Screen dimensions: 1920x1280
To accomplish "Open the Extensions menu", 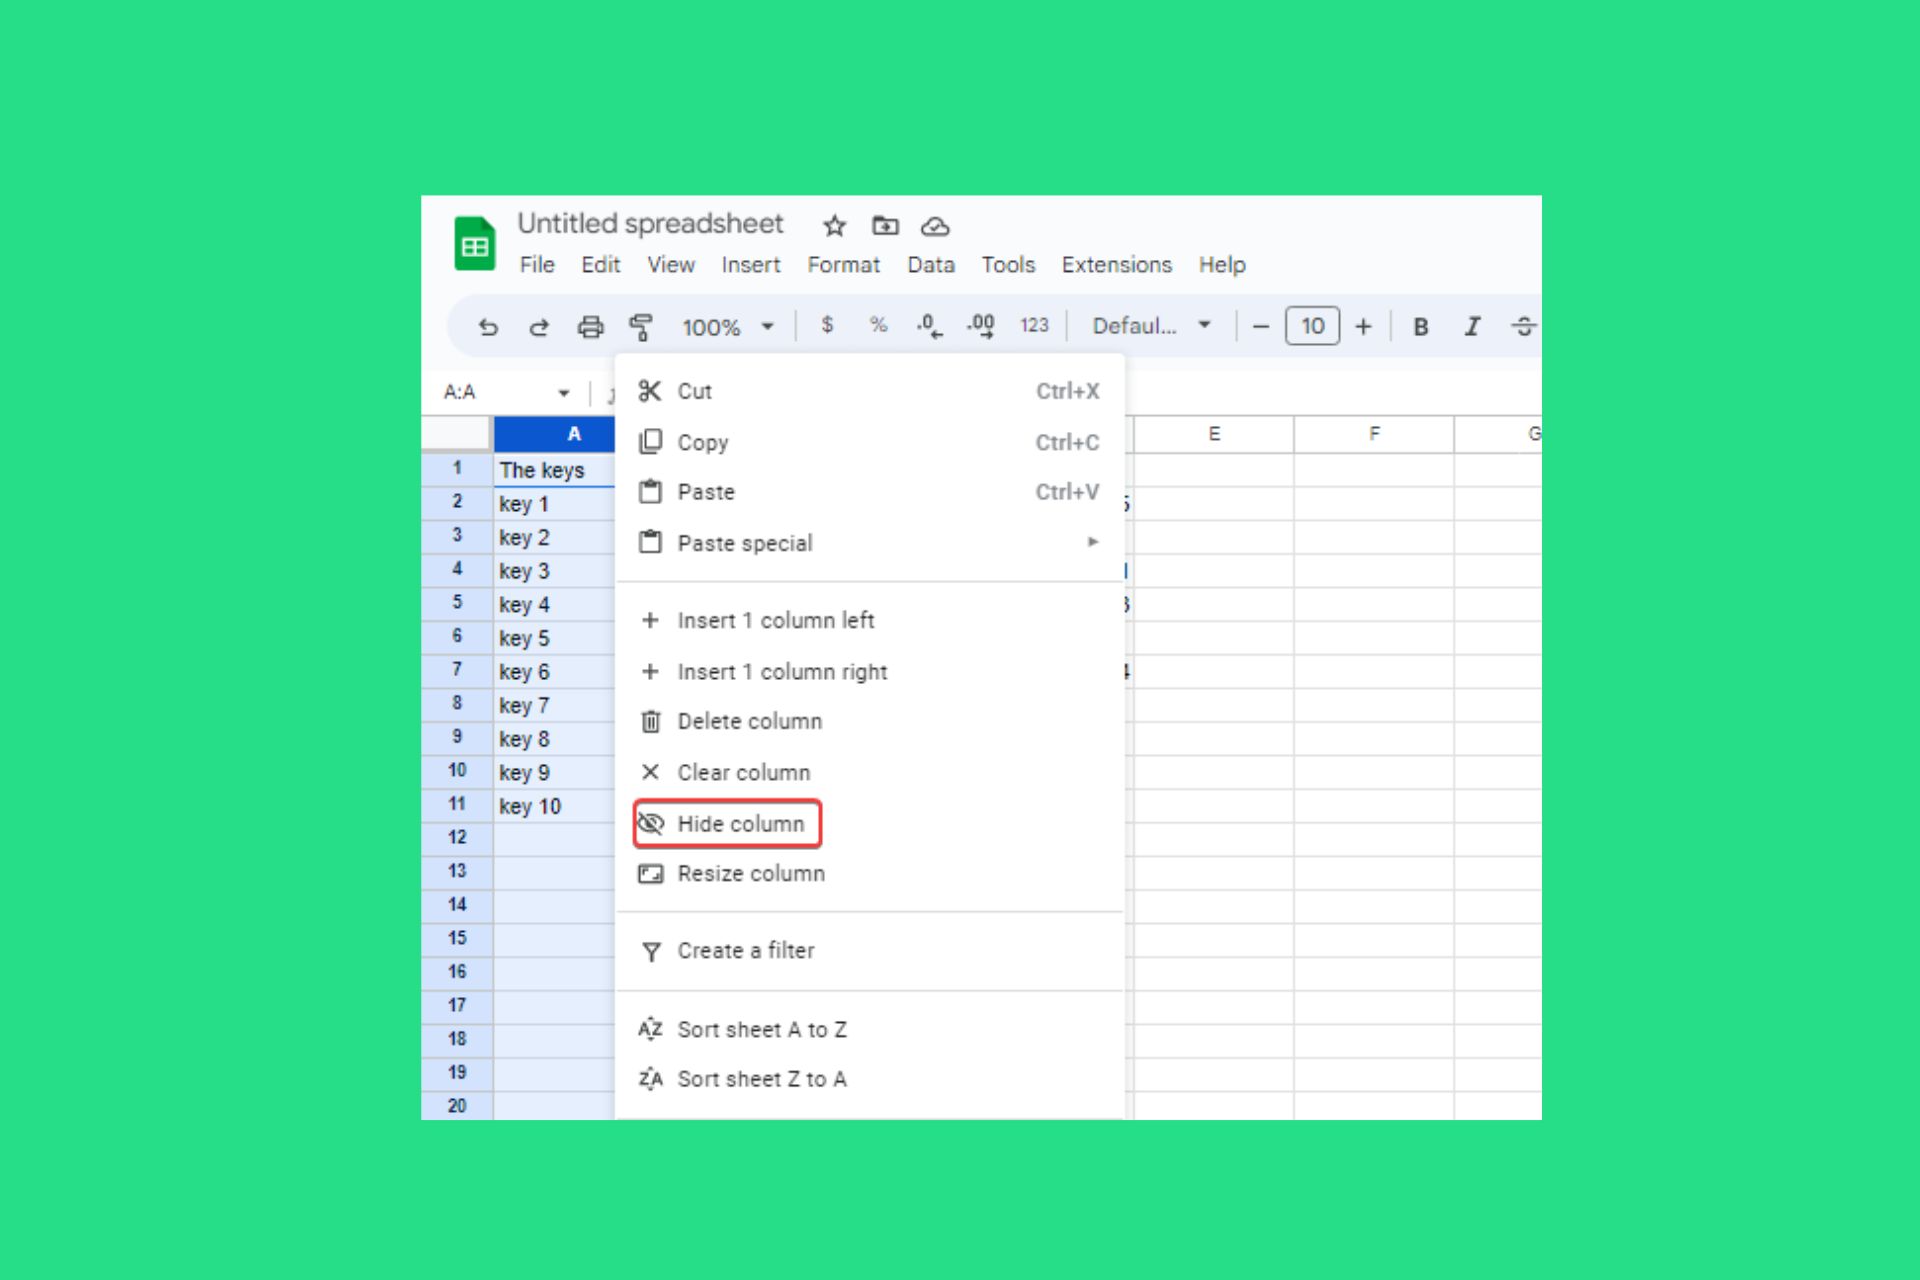I will [1117, 265].
